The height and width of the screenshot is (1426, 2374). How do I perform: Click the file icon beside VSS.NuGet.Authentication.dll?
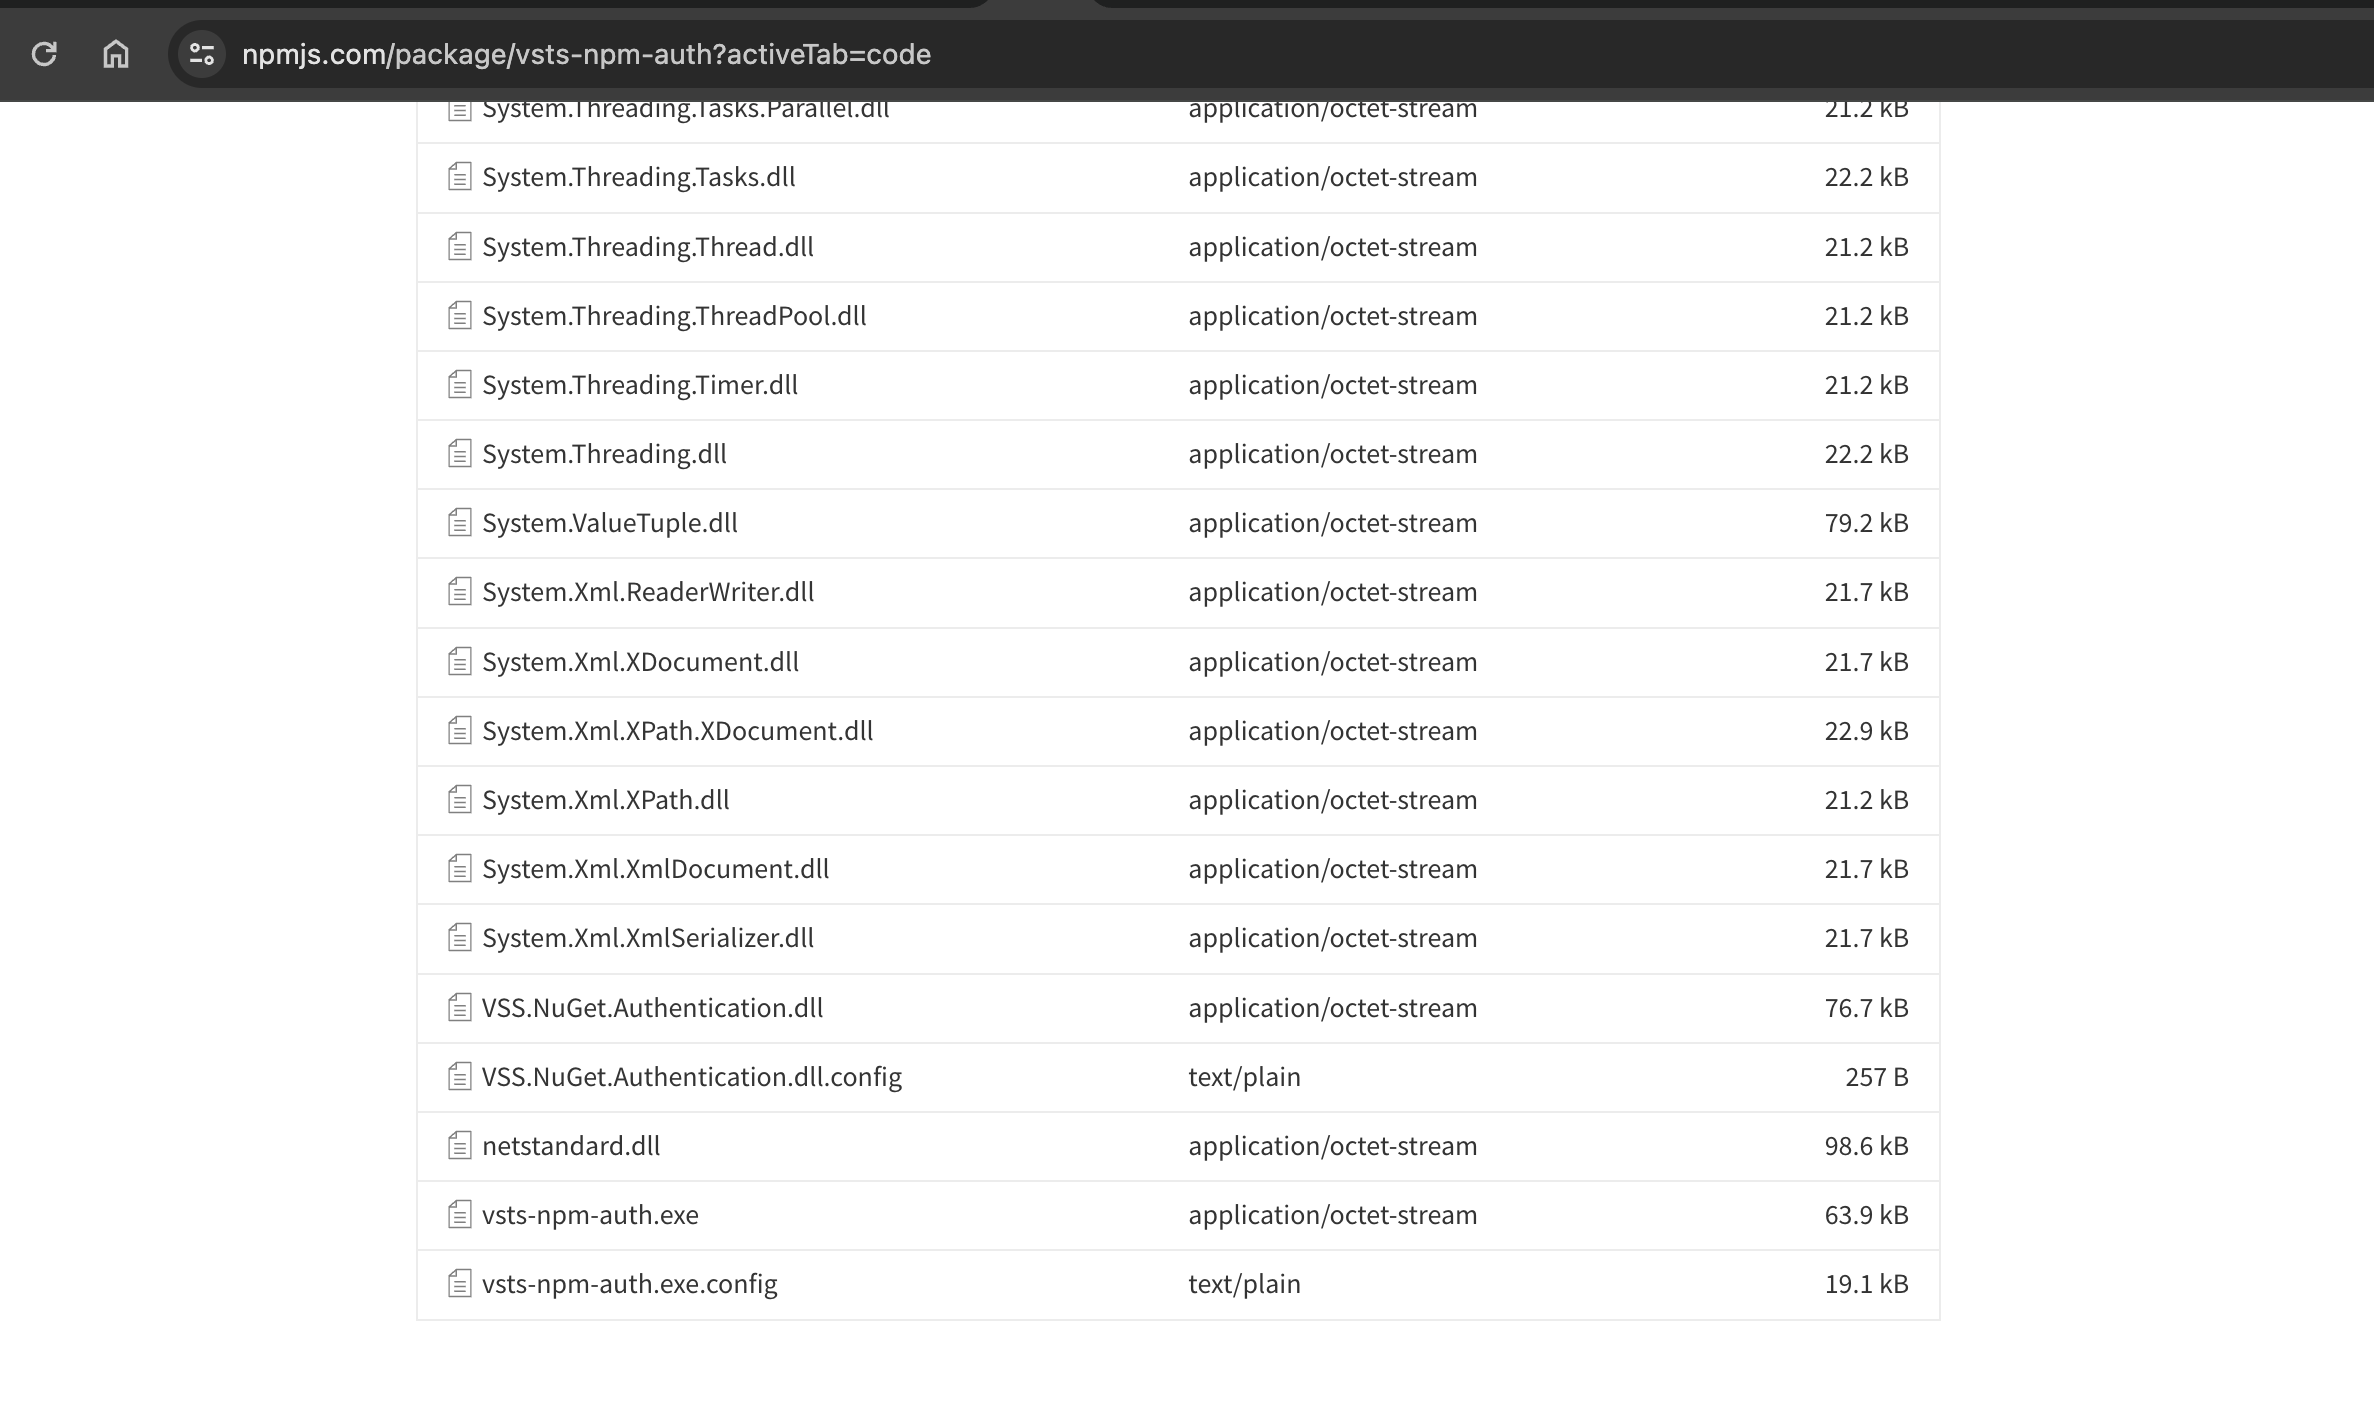point(459,1007)
